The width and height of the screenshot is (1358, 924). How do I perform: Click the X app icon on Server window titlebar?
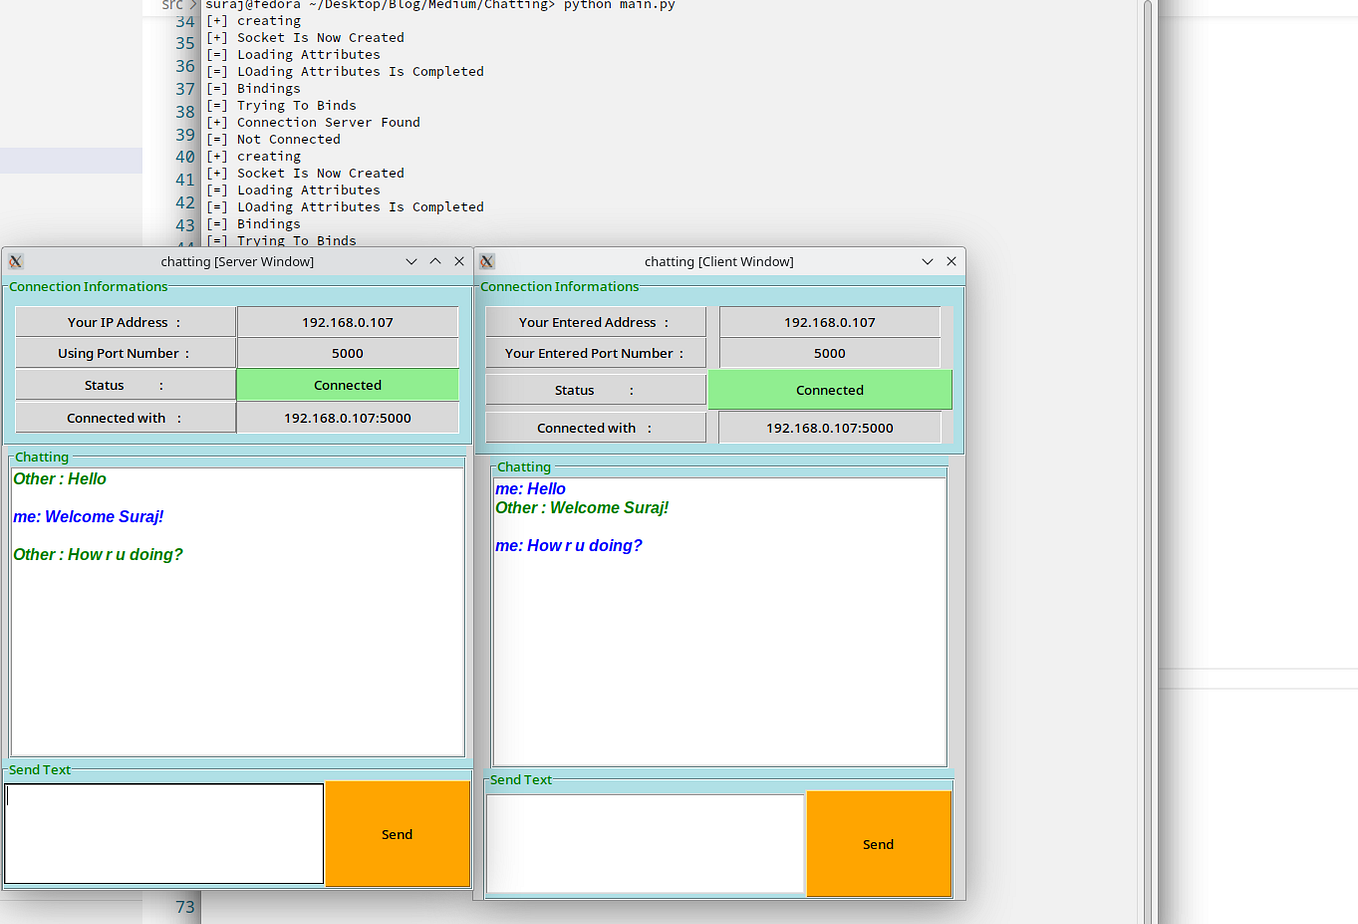pyautogui.click(x=15, y=261)
